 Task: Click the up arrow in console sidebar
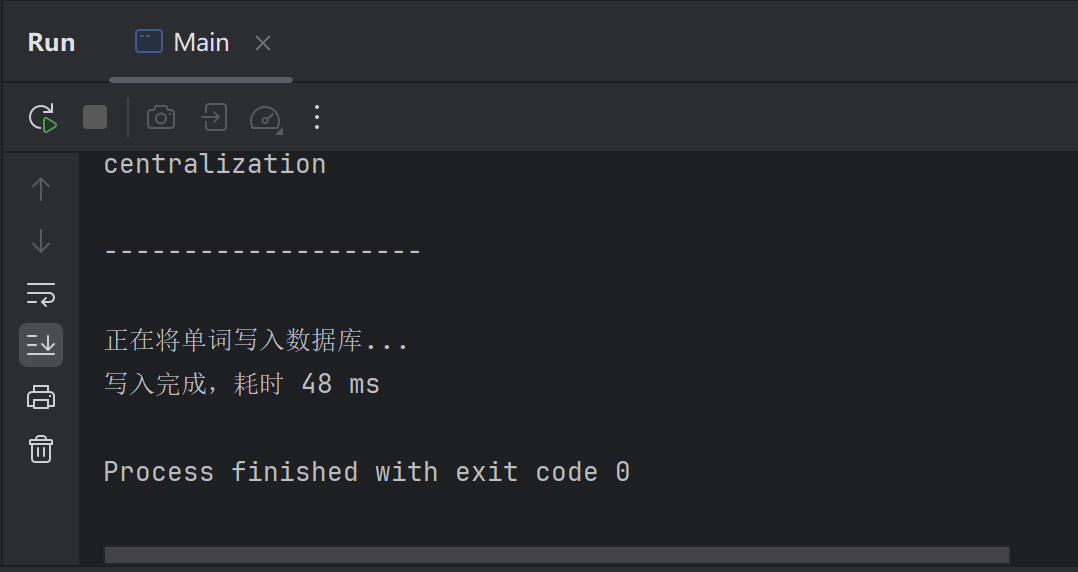click(41, 188)
